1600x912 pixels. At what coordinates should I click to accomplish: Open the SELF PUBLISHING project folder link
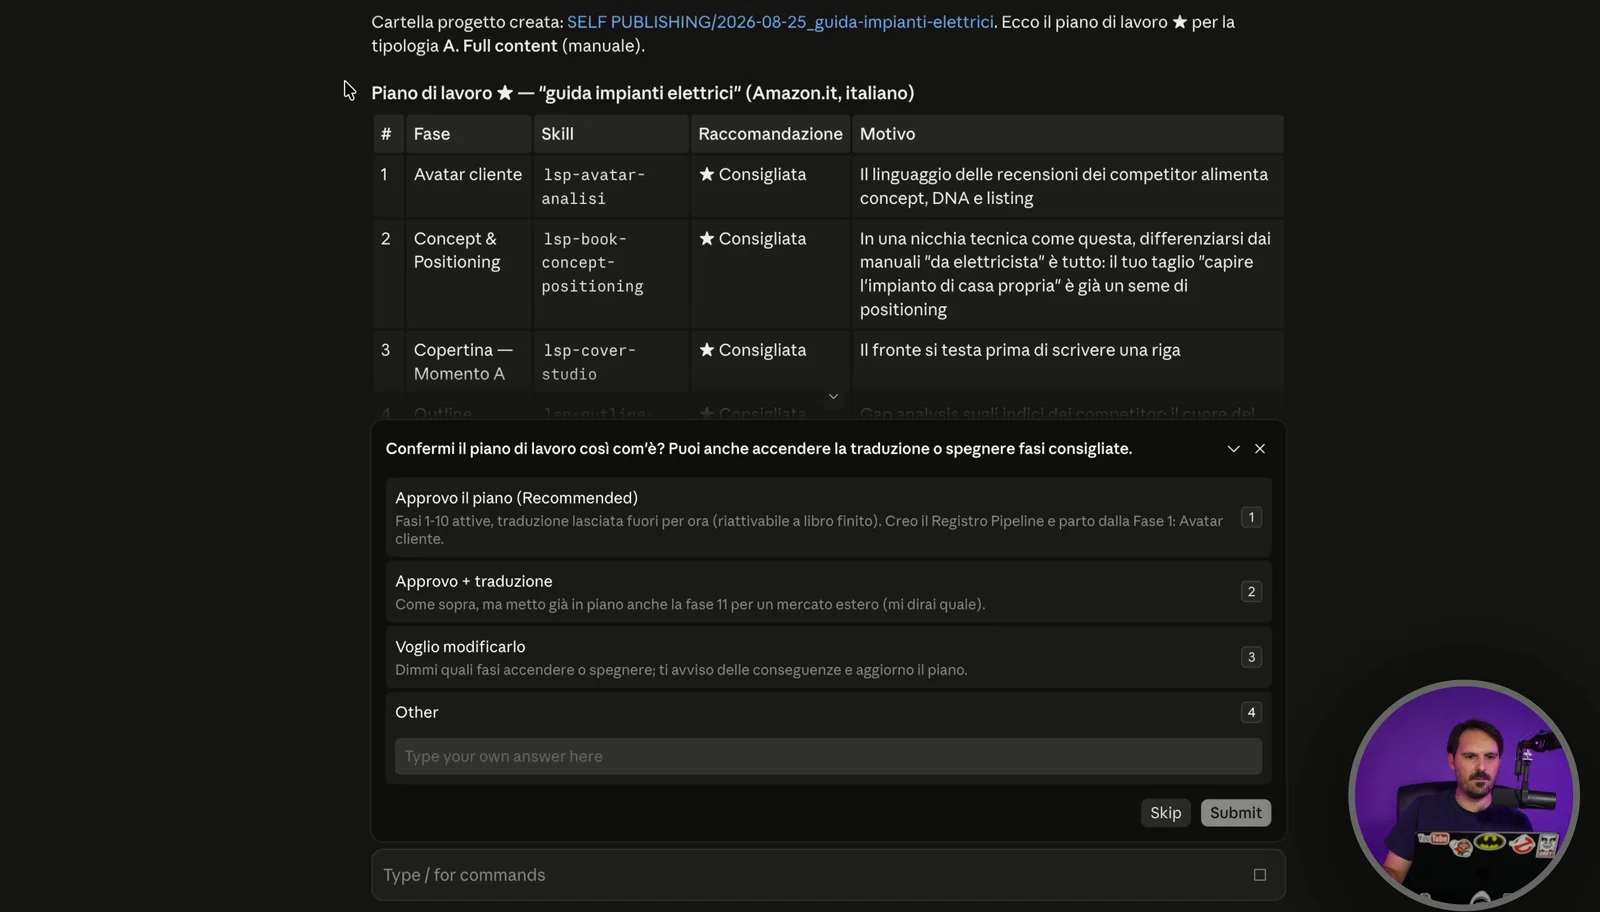[x=780, y=22]
